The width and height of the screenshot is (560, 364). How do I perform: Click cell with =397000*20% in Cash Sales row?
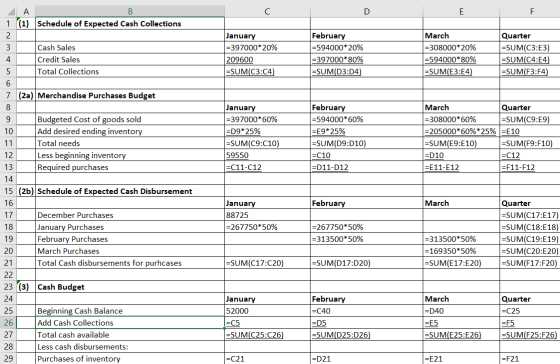(268, 48)
